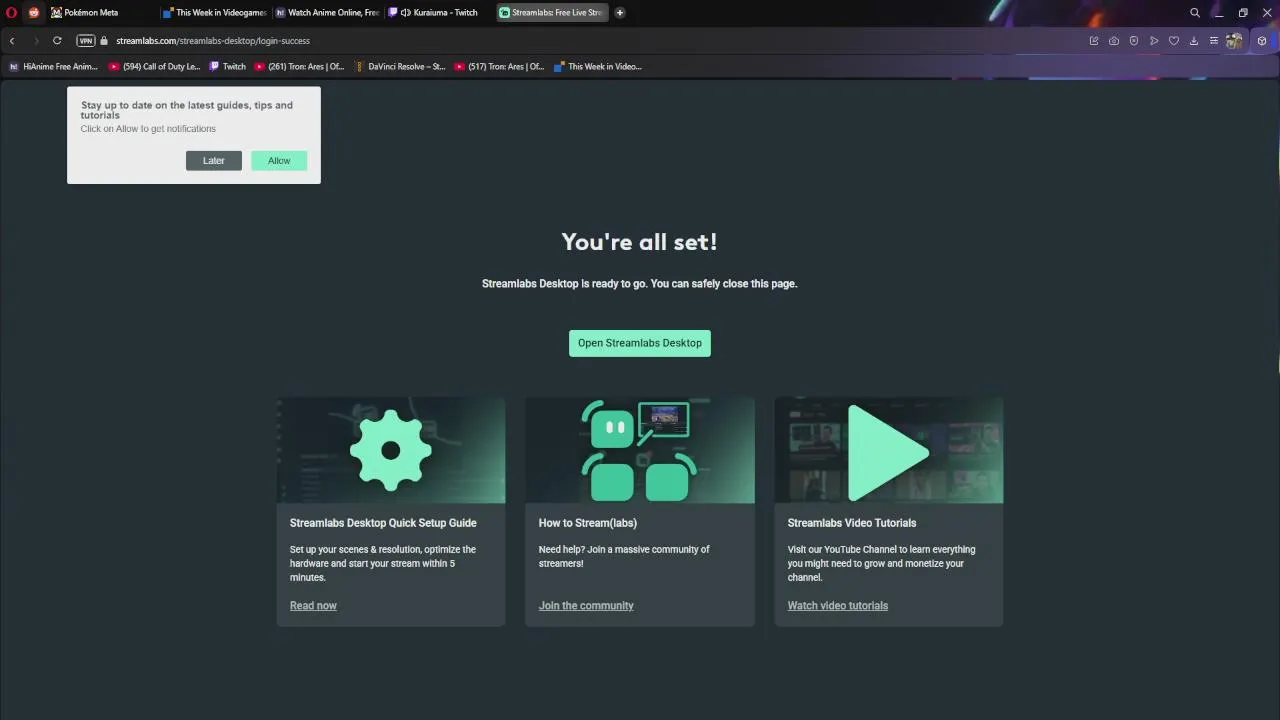The image size is (1280, 720).
Task: Click the You're all set! heading
Action: click(640, 242)
